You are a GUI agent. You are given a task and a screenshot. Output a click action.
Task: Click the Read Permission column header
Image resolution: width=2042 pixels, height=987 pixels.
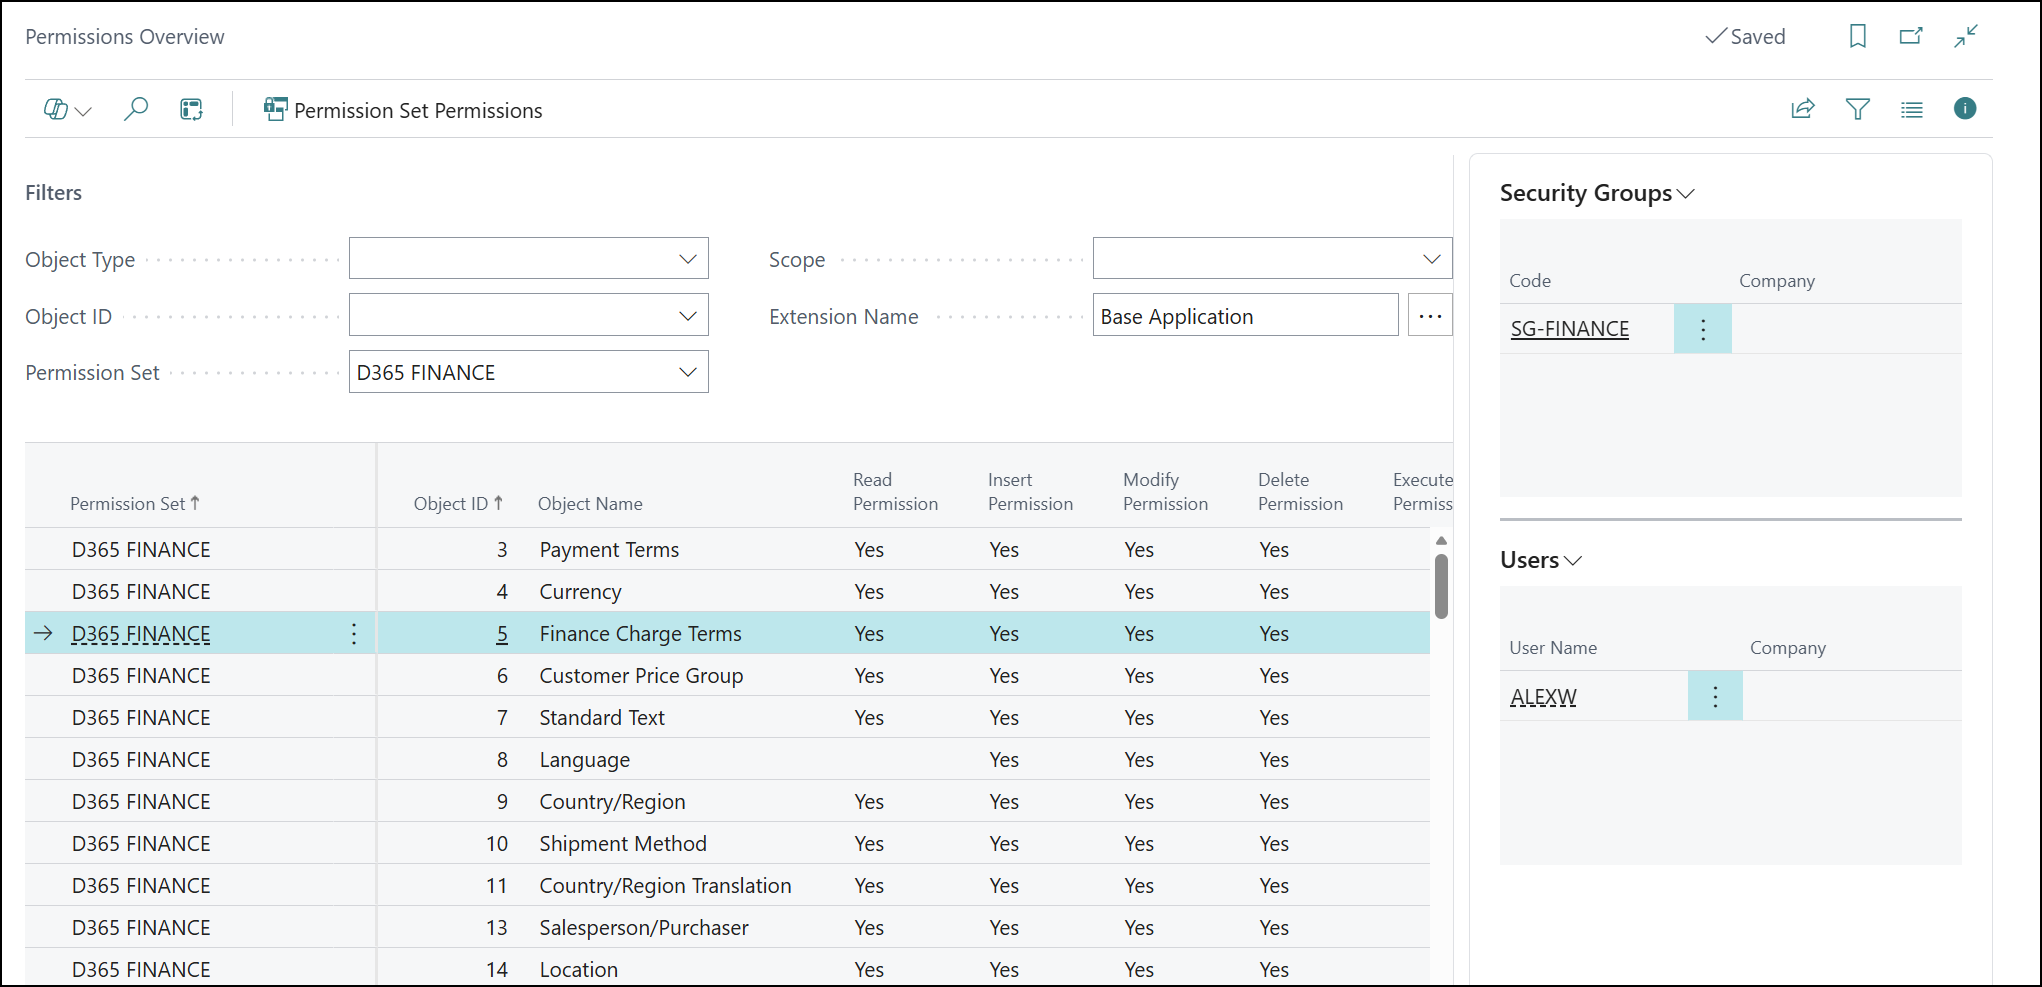point(895,492)
